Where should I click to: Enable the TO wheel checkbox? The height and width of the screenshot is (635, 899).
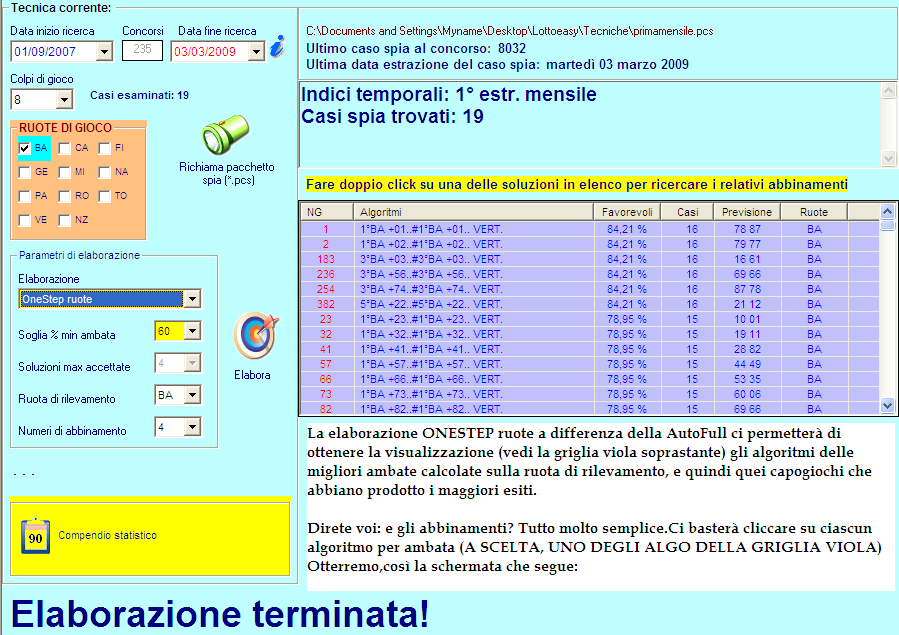click(x=104, y=196)
